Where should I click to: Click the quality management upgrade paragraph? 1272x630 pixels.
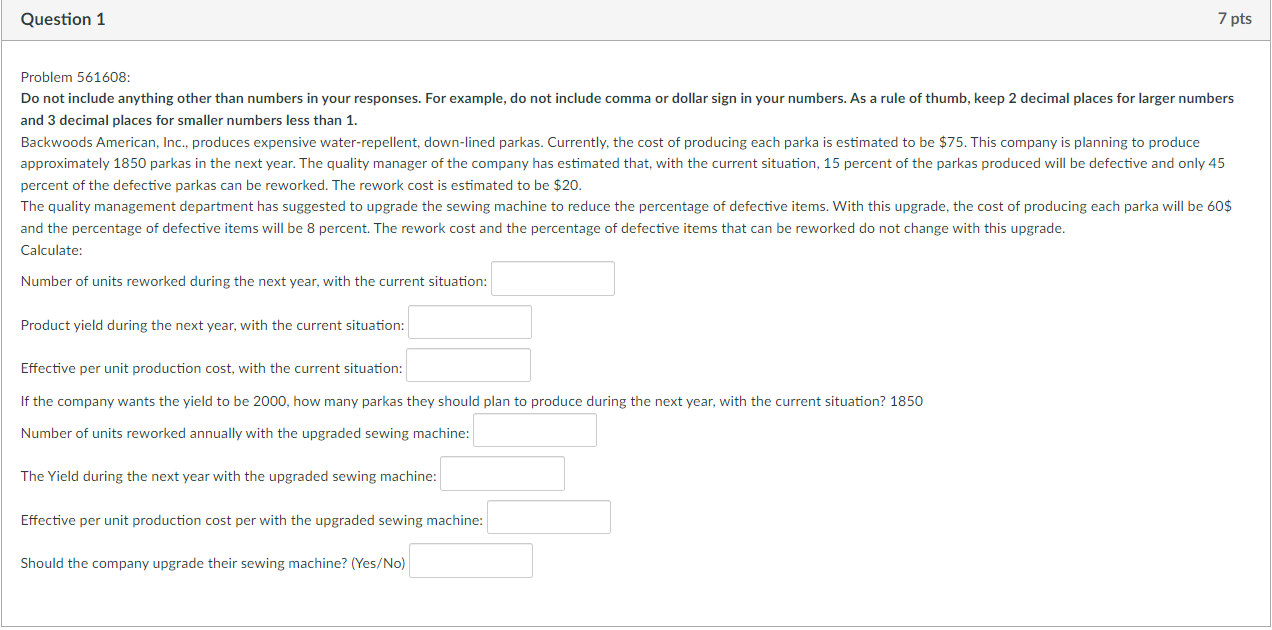point(624,217)
